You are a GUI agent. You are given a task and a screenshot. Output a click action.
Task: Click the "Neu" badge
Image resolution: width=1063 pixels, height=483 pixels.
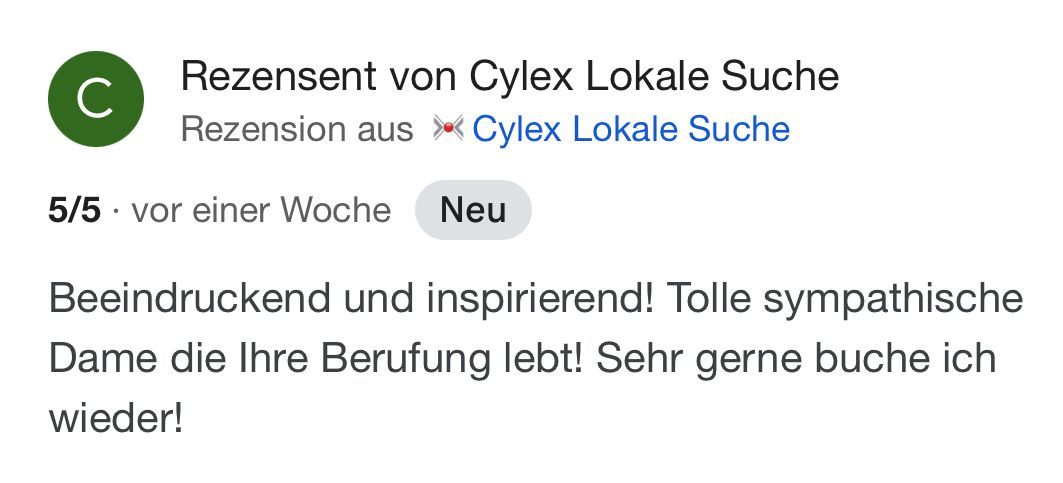473,210
